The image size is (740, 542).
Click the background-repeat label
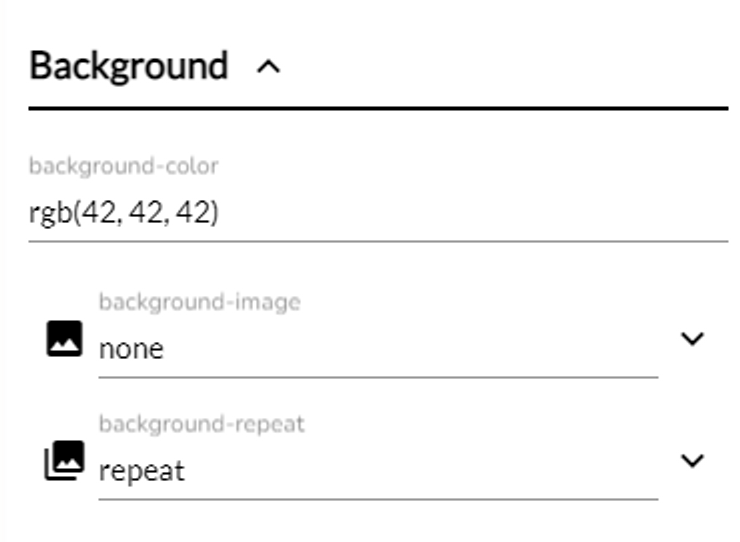pyautogui.click(x=202, y=424)
